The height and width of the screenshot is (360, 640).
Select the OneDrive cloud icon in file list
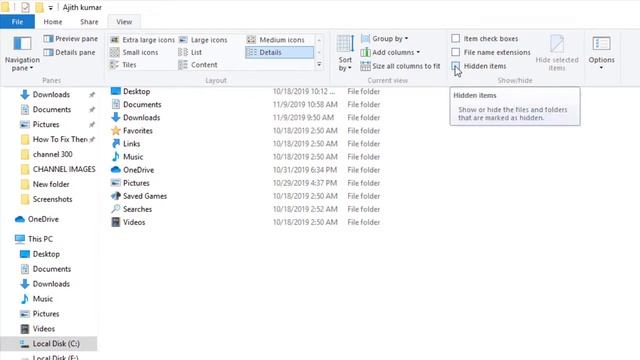point(116,169)
